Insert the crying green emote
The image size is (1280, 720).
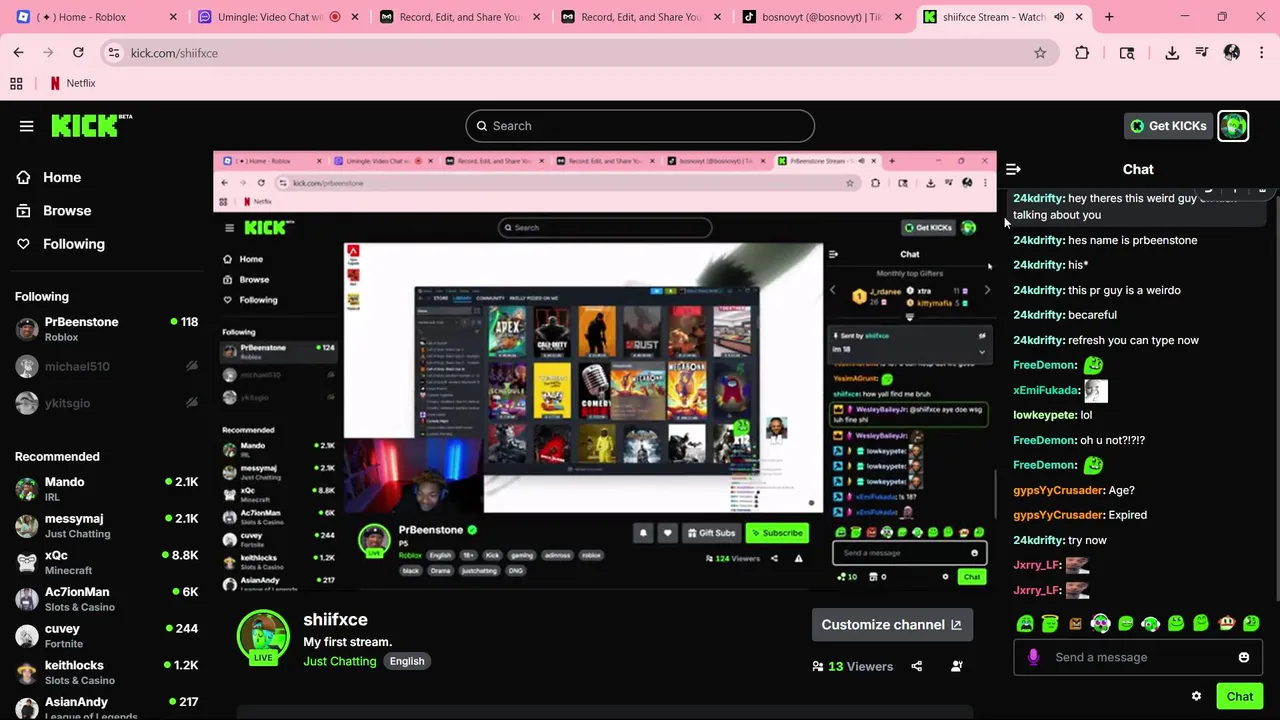(x=1025, y=624)
